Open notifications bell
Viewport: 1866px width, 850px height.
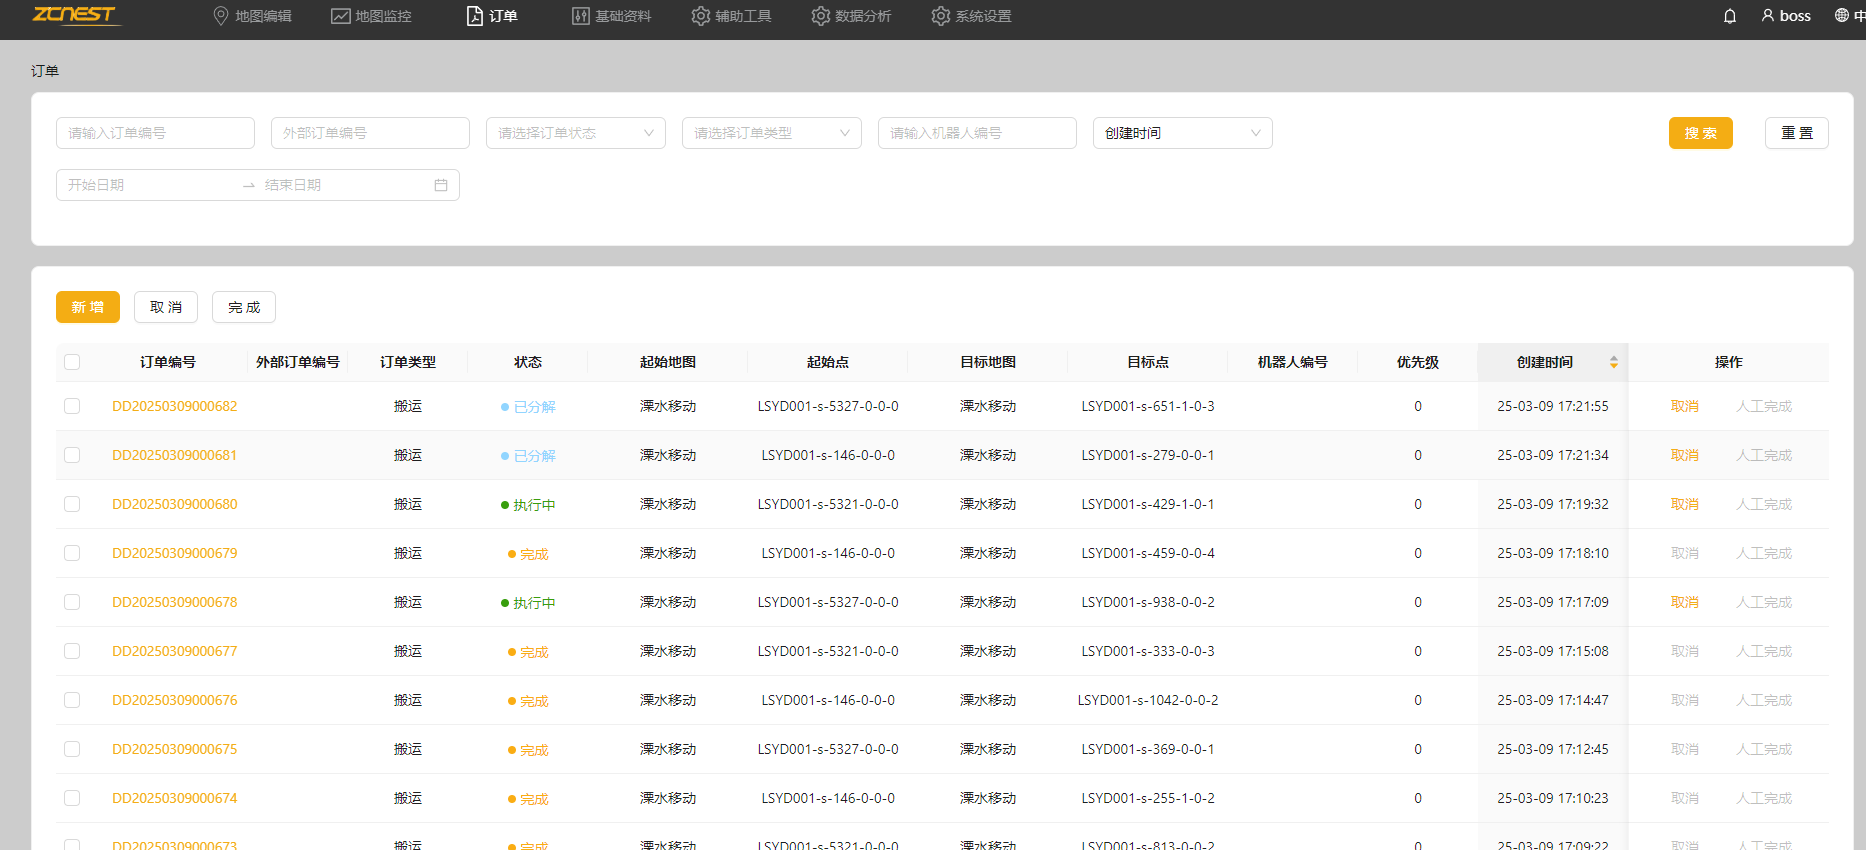(x=1730, y=16)
